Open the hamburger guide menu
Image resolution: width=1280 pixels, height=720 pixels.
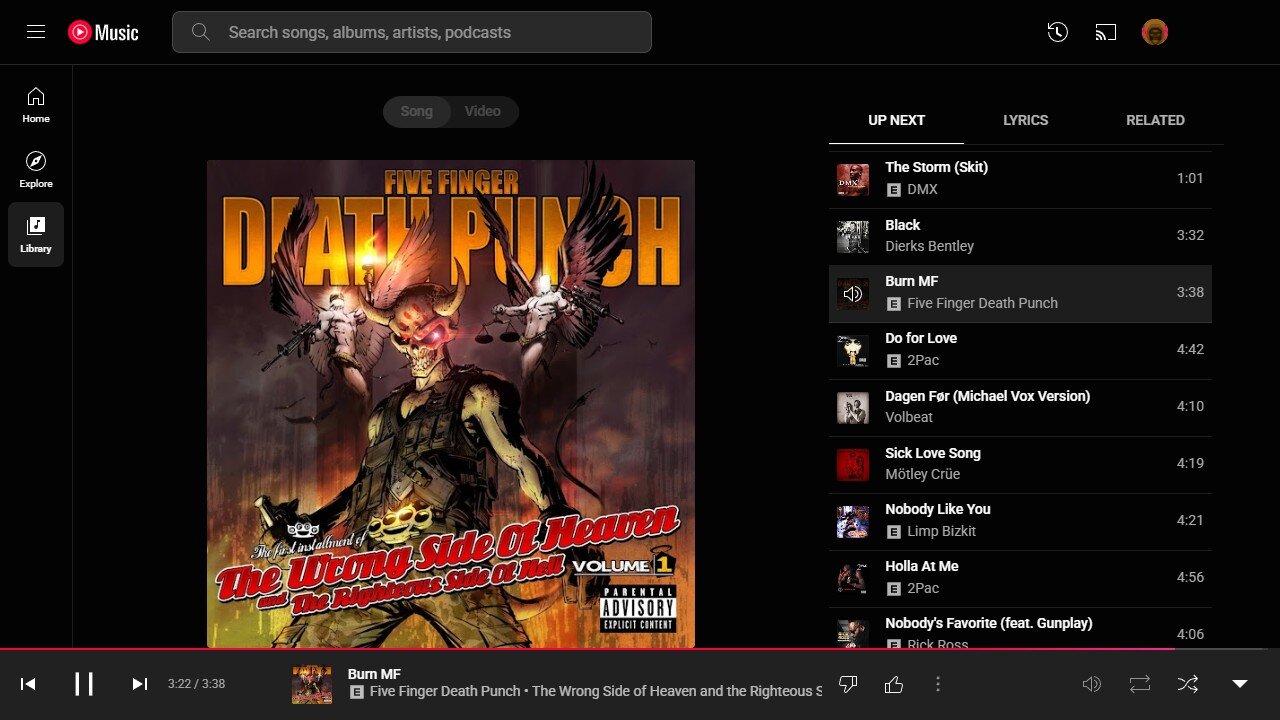tap(36, 32)
